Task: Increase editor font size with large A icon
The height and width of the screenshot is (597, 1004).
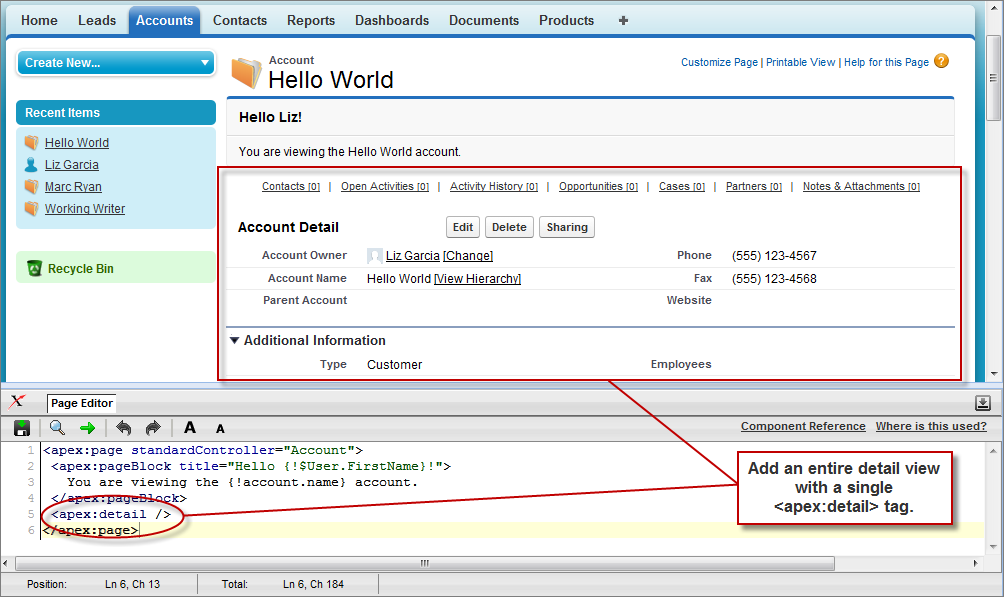Action: [x=189, y=428]
